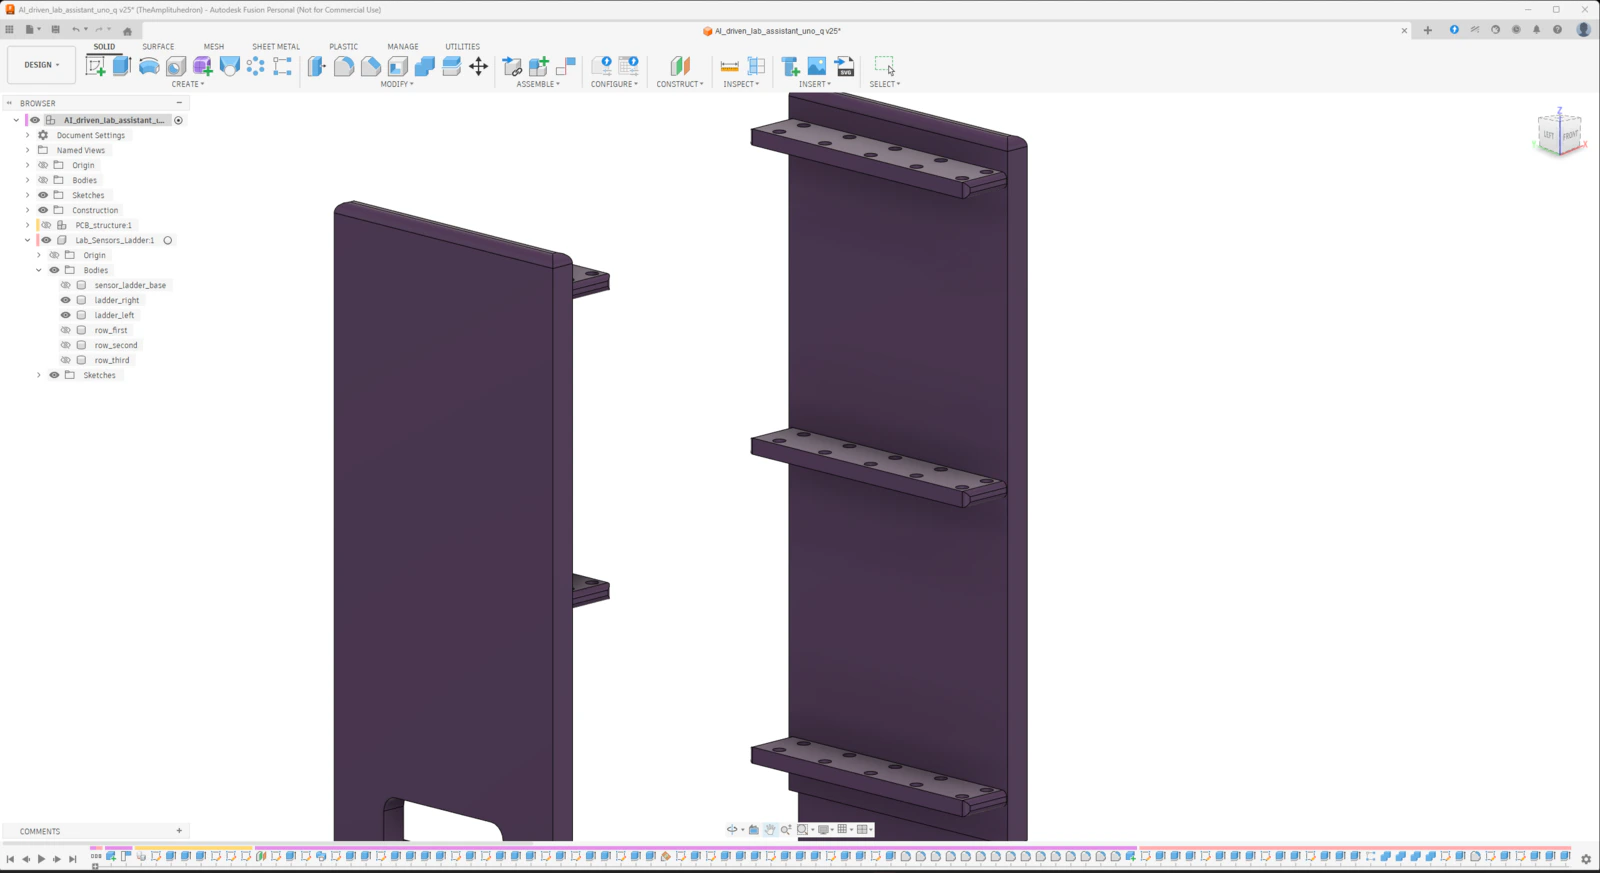Show the PCB_structure:1 component

(x=46, y=225)
